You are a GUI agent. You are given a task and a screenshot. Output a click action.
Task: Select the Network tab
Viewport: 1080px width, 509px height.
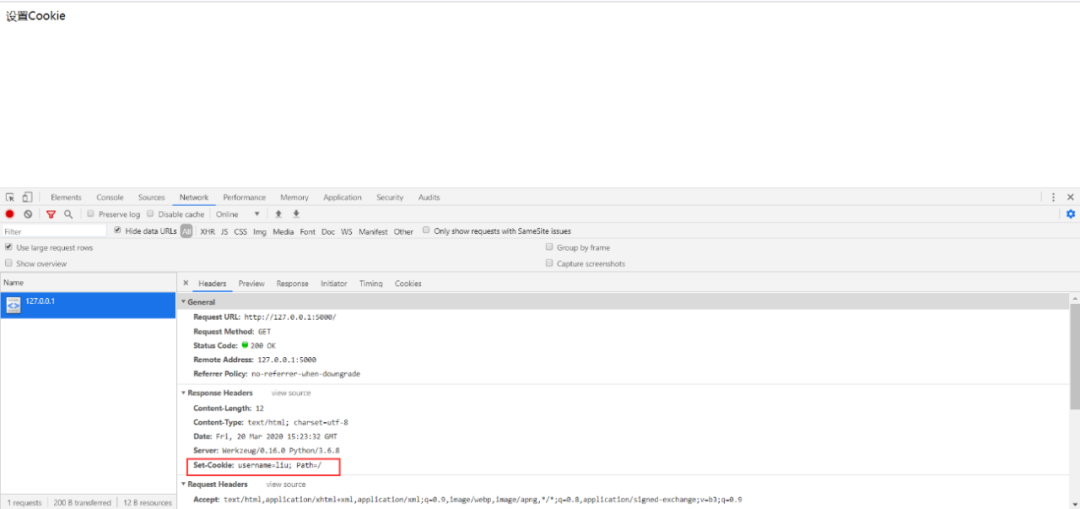(194, 197)
